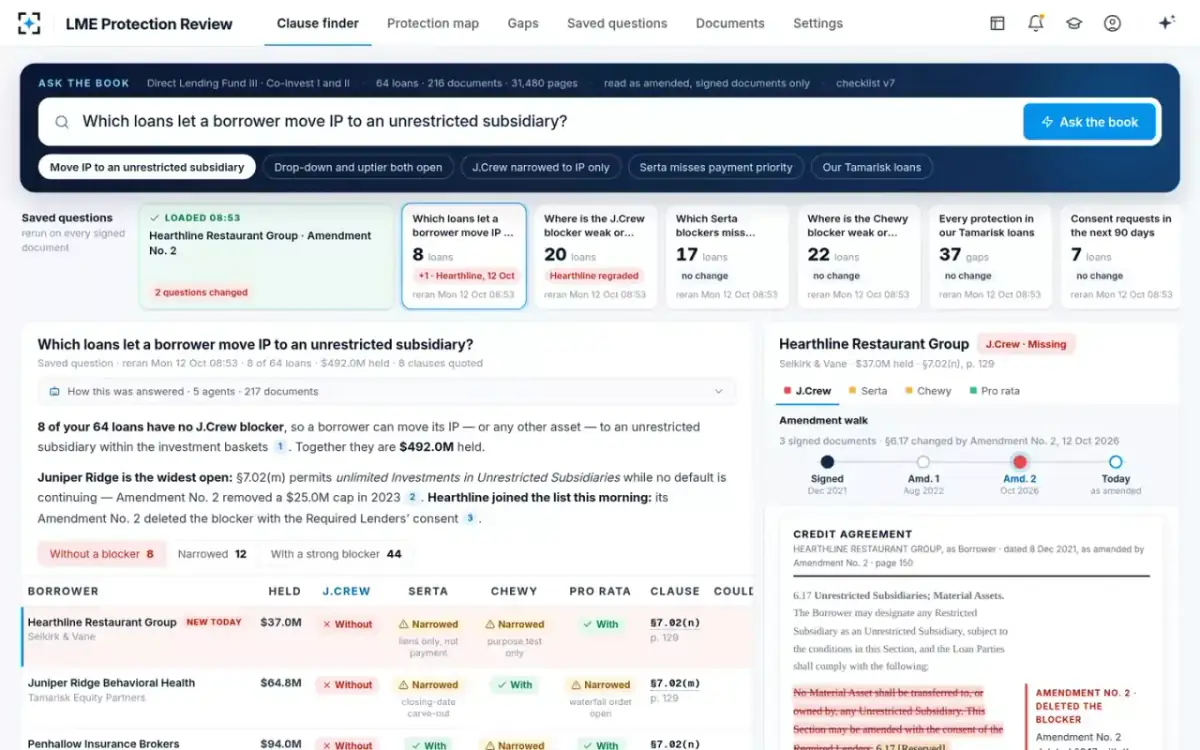Filter to 'With a strong blocker 44'
This screenshot has height=750, width=1200.
click(336, 554)
